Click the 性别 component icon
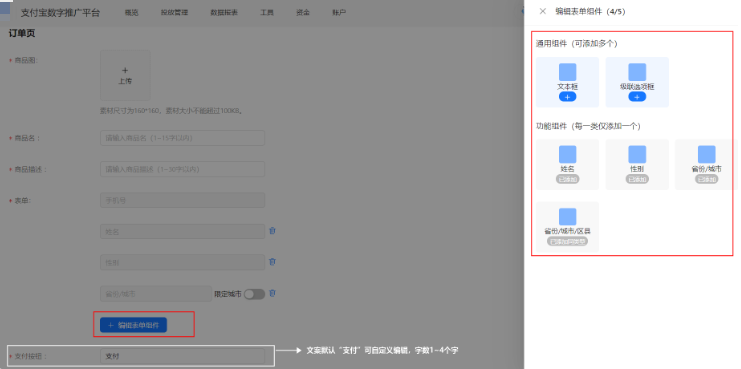Image resolution: width=741 pixels, height=369 pixels. (x=637, y=154)
